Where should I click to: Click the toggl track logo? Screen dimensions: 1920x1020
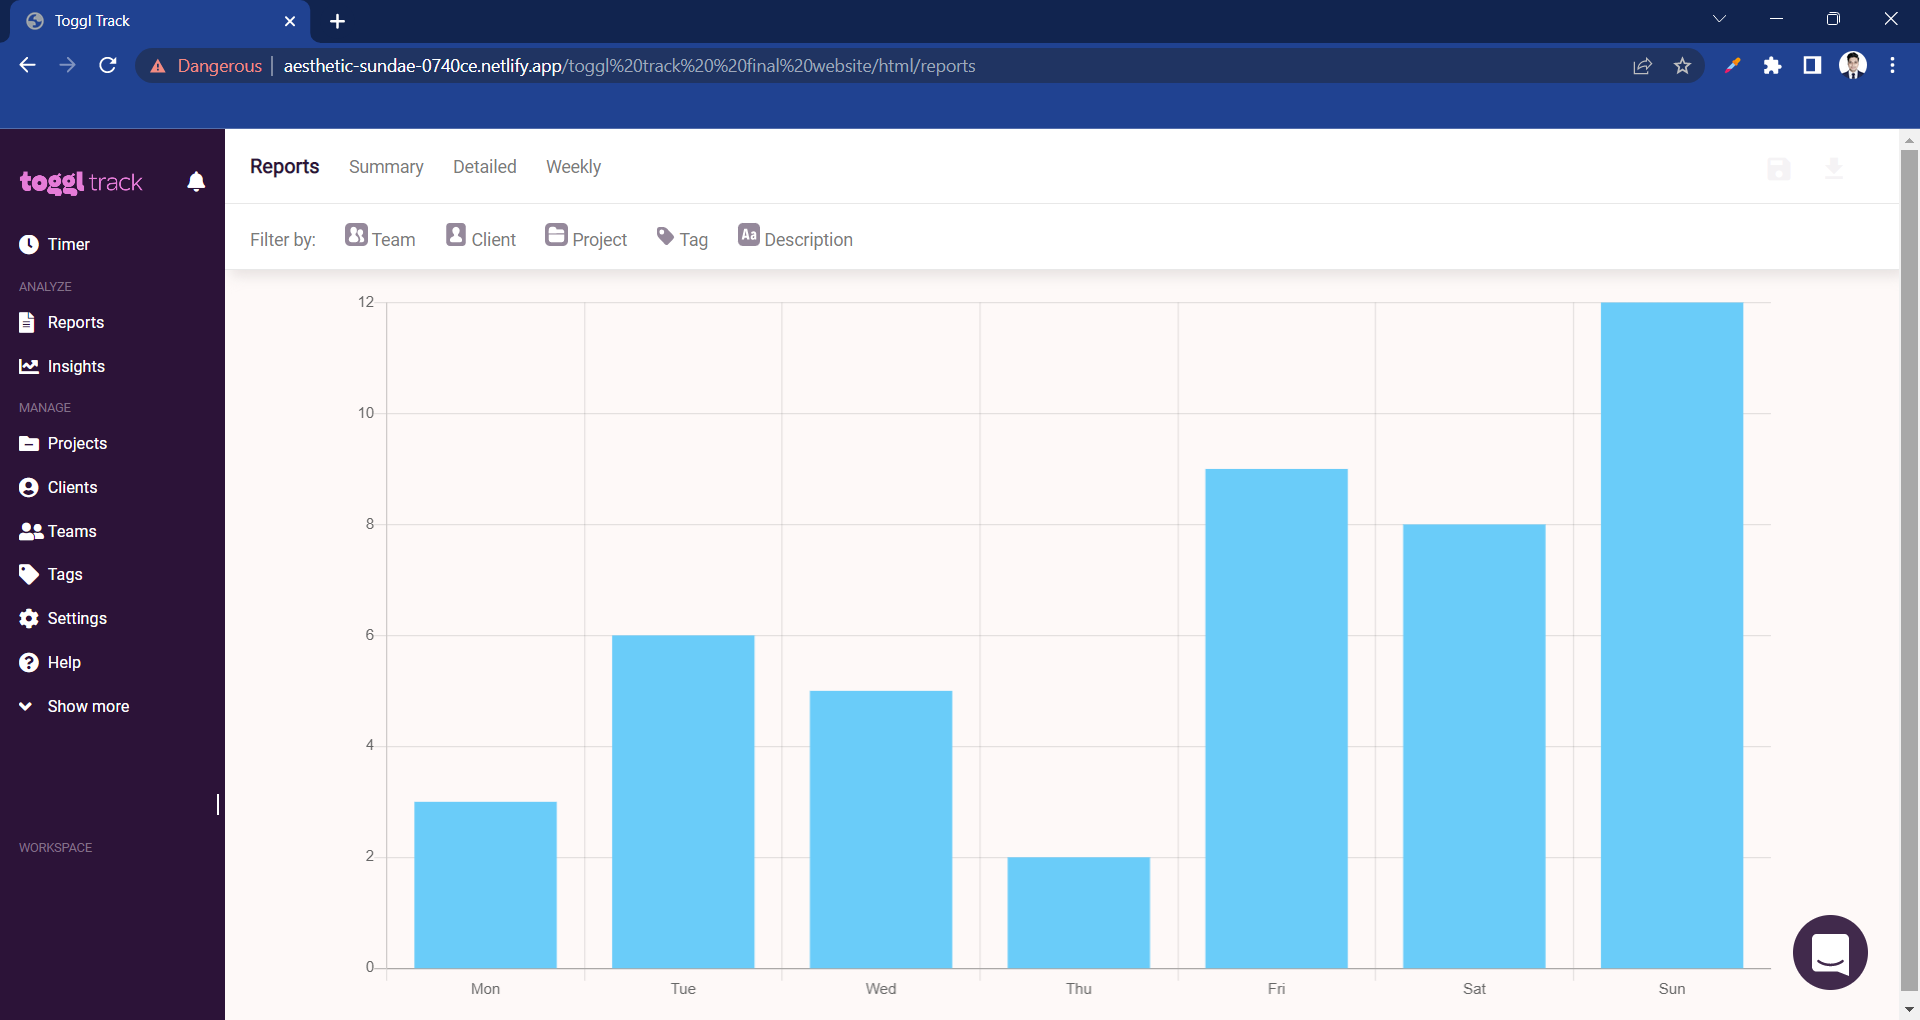[x=81, y=182]
